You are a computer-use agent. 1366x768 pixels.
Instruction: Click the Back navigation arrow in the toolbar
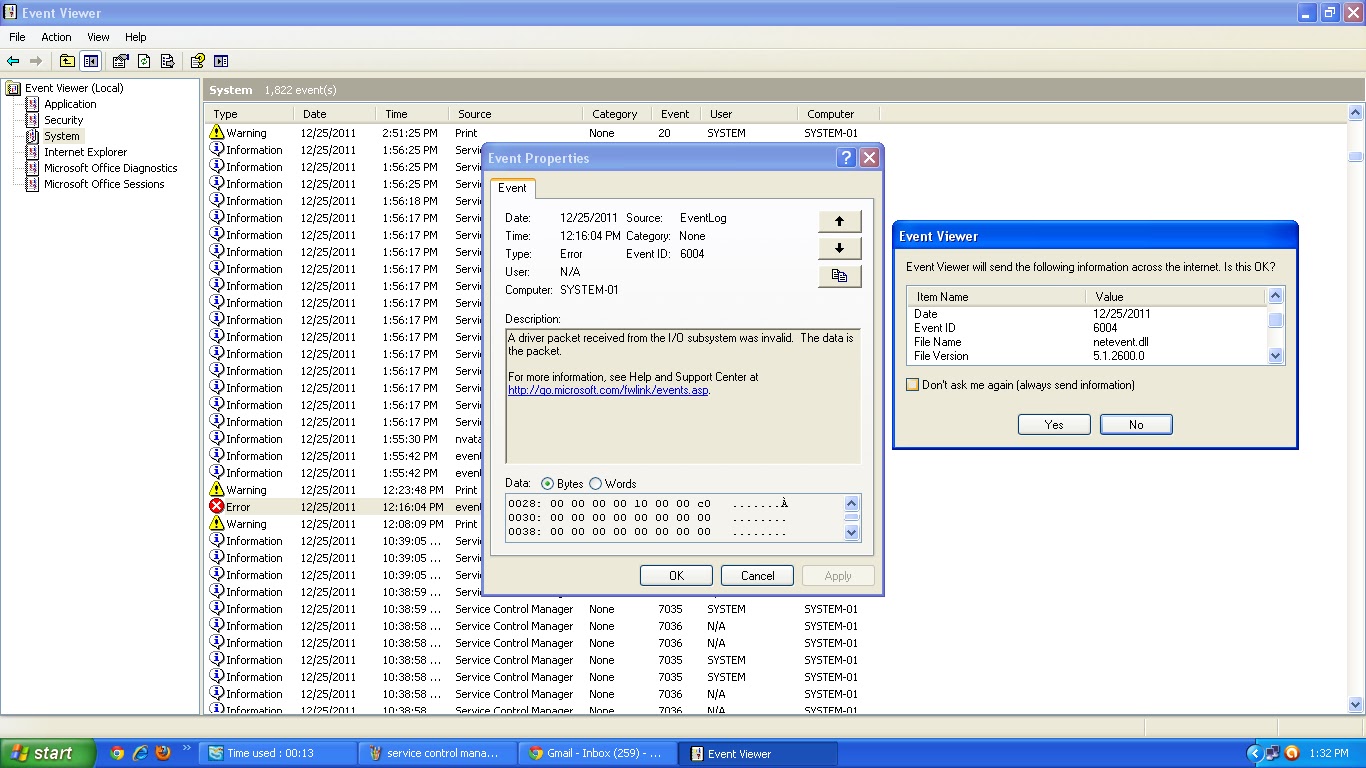13,61
